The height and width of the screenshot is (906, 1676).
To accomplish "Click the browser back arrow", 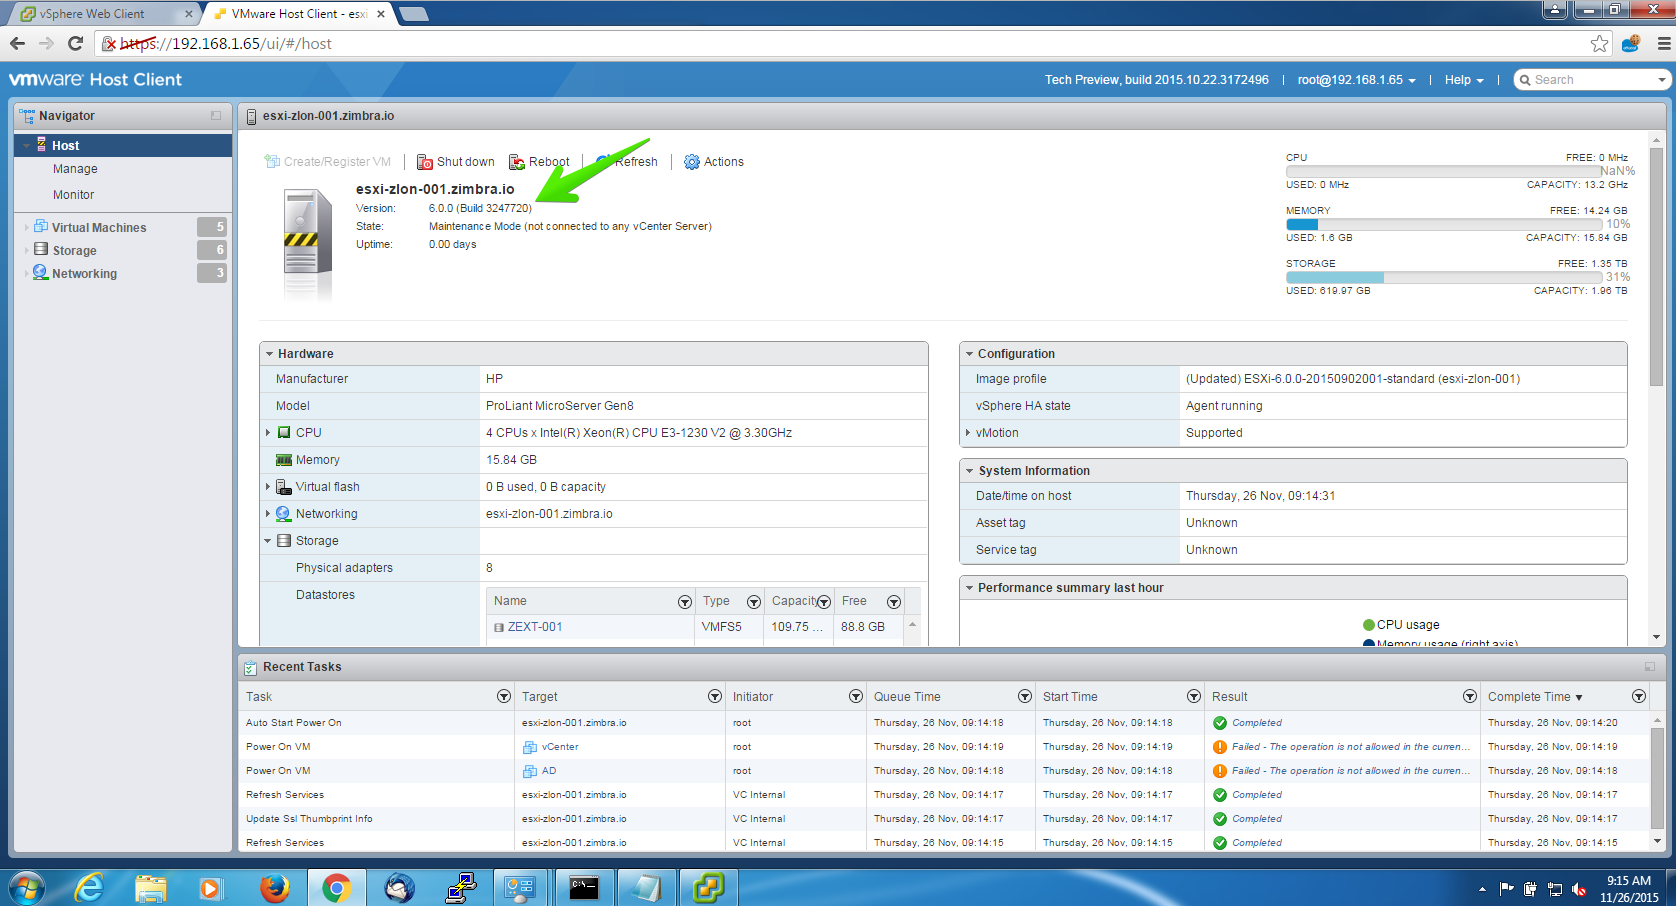I will click(17, 43).
